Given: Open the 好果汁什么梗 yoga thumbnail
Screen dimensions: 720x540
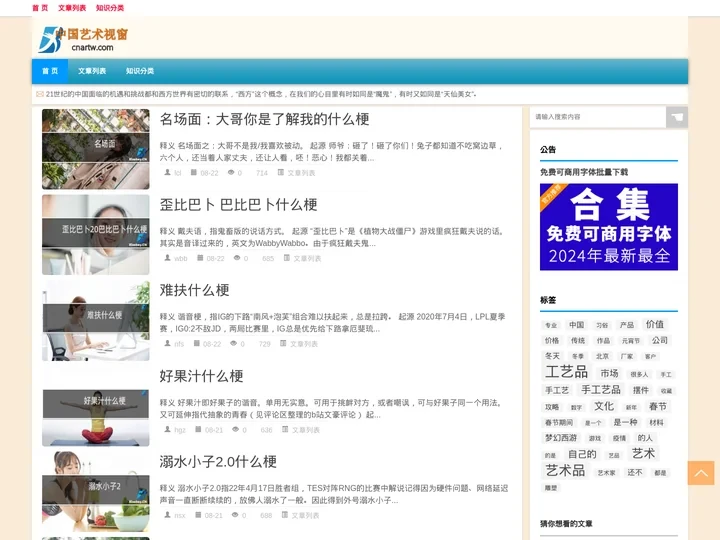Looking at the screenshot, I should pyautogui.click(x=96, y=406).
